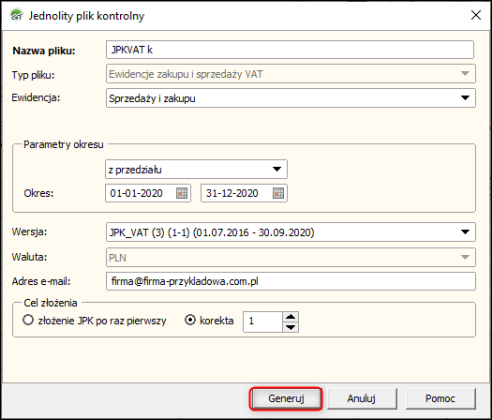The height and width of the screenshot is (420, 492).
Task: Open the Waluta PLN dropdown arrow
Action: [x=465, y=257]
